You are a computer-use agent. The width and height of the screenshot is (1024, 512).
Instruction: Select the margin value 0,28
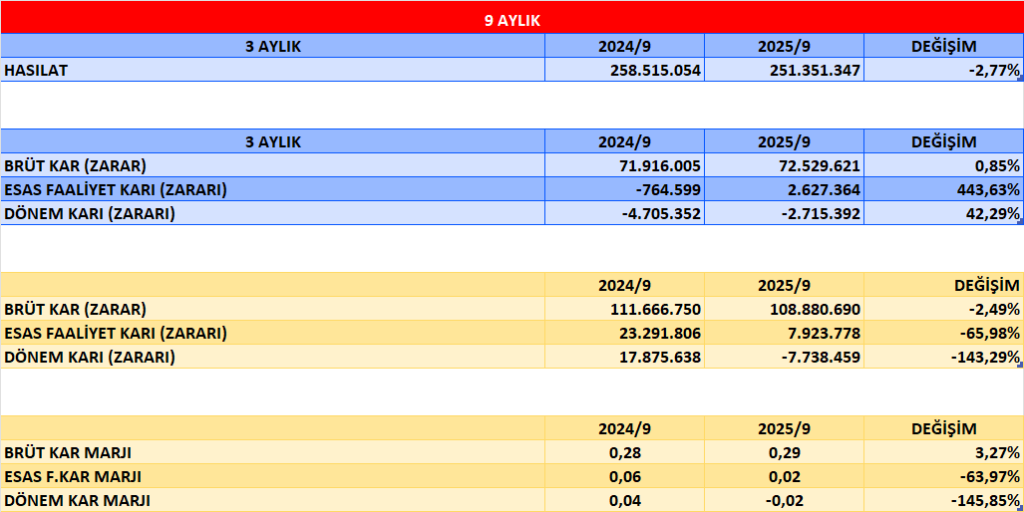point(624,452)
